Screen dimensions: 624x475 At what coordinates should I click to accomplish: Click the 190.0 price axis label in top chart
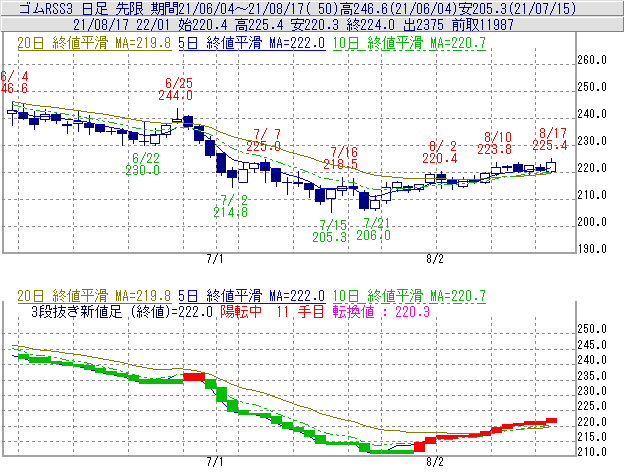click(x=592, y=249)
